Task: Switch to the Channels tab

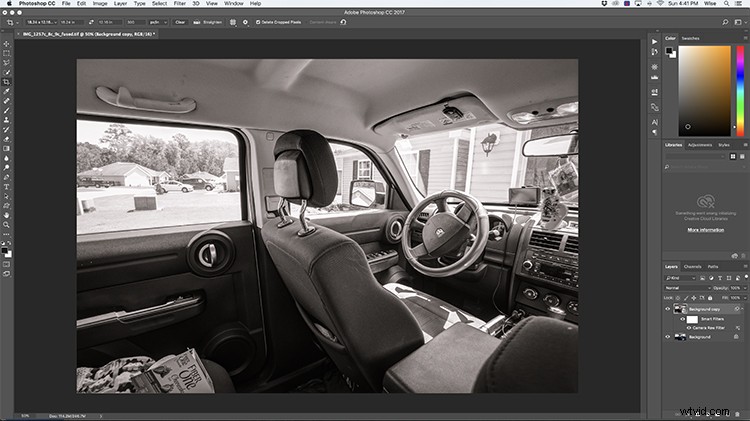Action: [692, 267]
